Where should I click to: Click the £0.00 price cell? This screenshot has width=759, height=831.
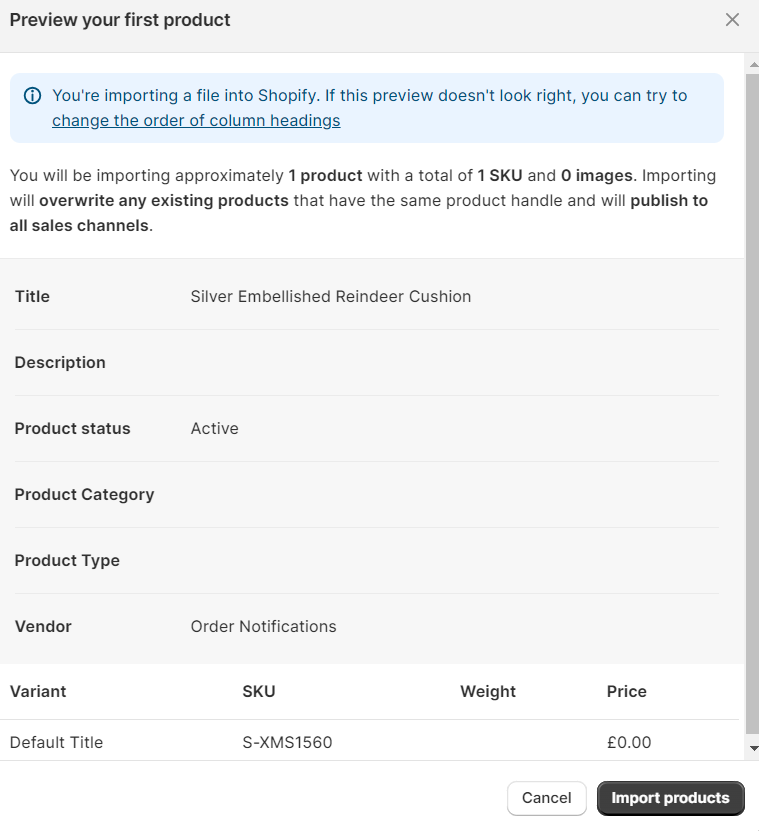click(629, 742)
